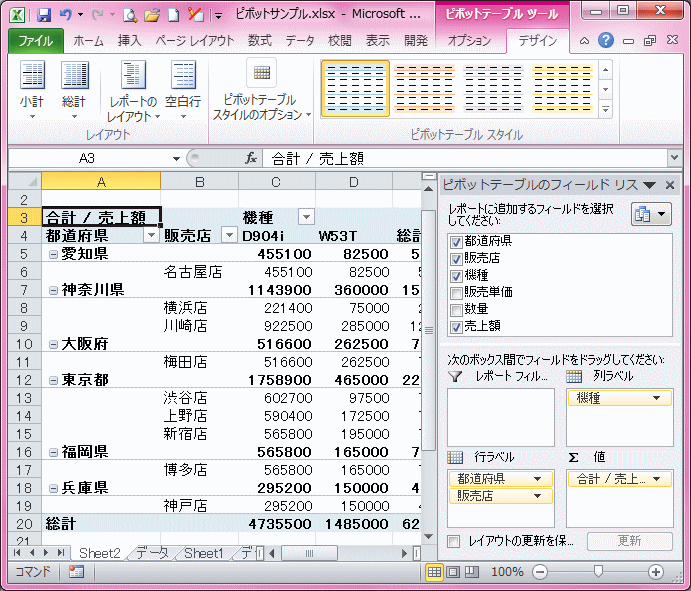The width and height of the screenshot is (691, 591).
Task: Click the Save icon in quick access toolbar
Action: click(x=44, y=15)
